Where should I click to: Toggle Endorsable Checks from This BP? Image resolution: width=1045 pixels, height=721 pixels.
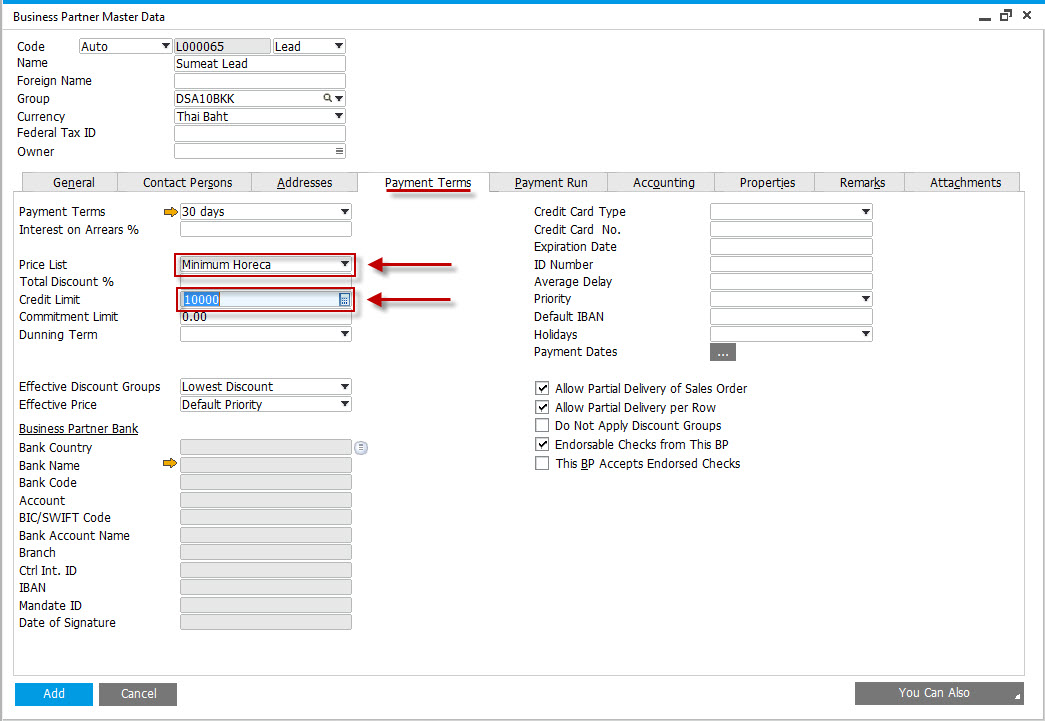click(x=542, y=444)
